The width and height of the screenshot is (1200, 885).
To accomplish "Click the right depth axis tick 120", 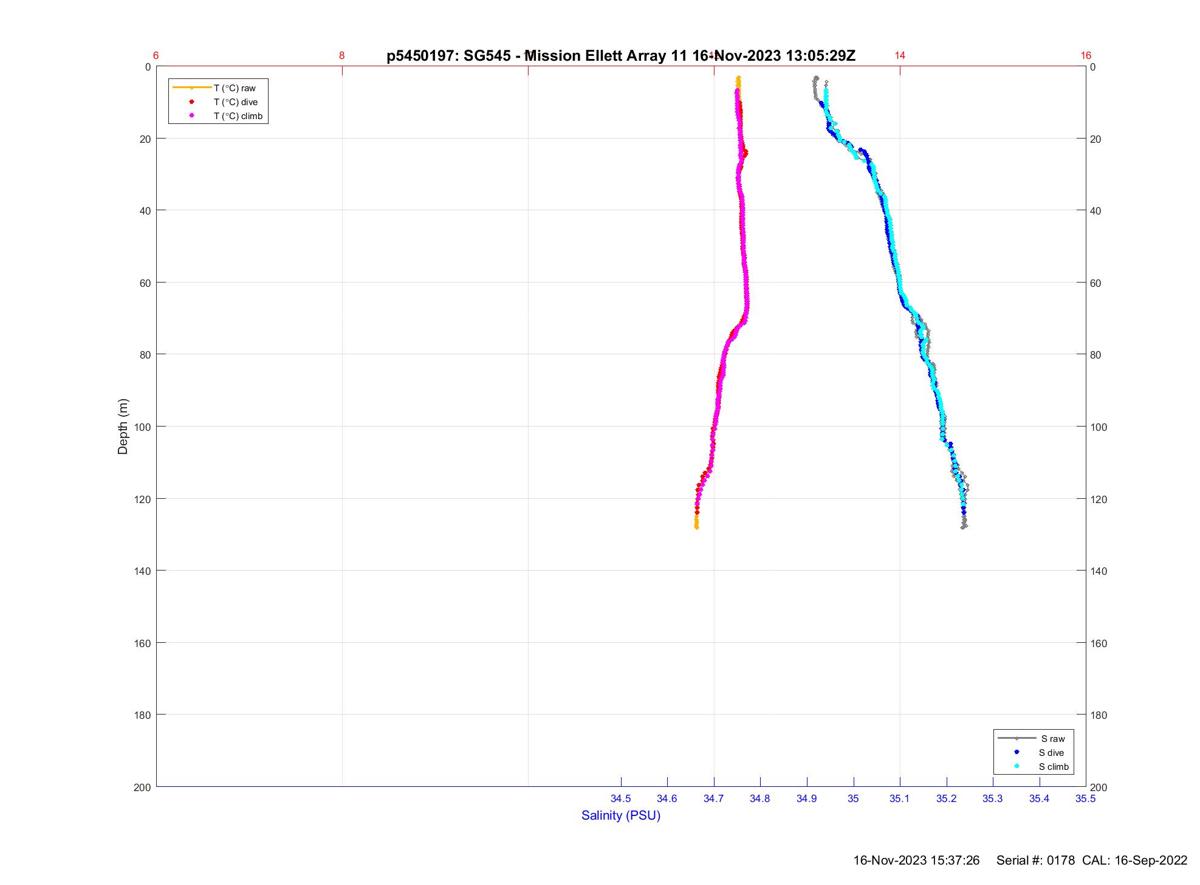I will [x=1100, y=499].
